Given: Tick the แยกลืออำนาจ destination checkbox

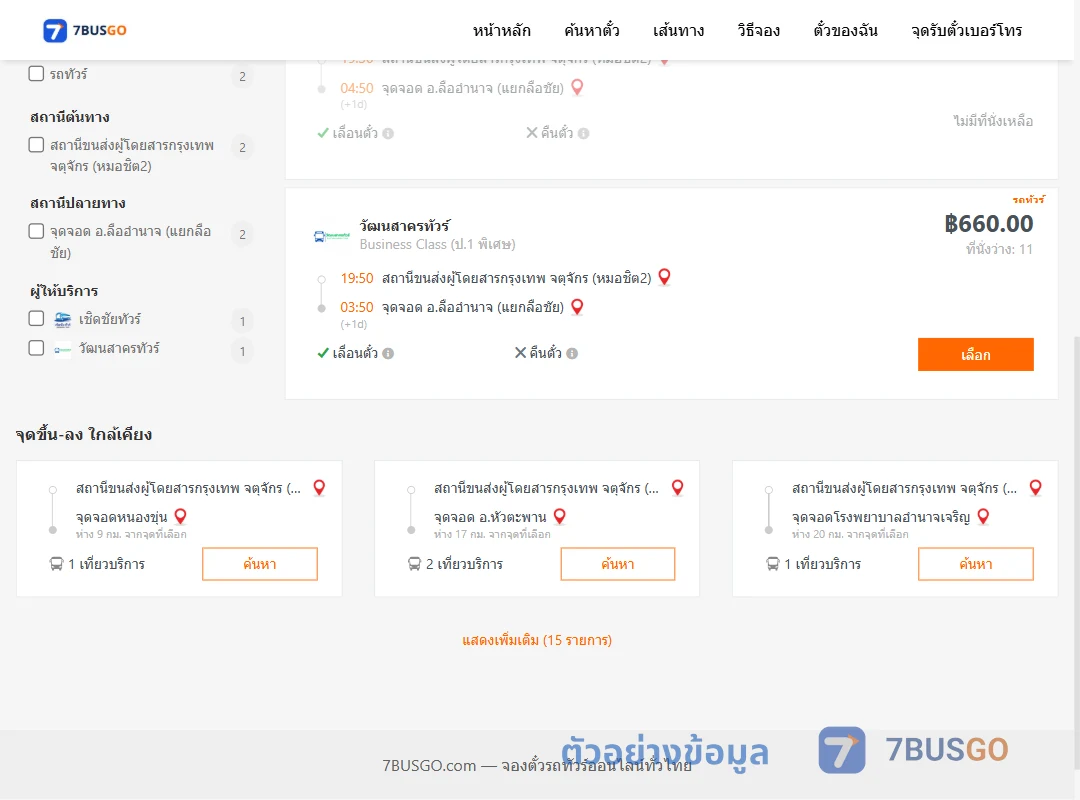Looking at the screenshot, I should [37, 231].
